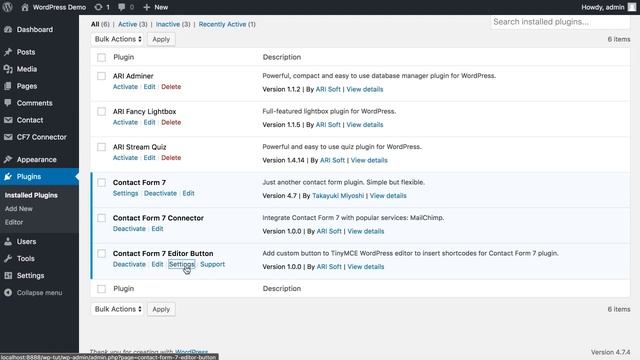Sort by the Plugin column header
This screenshot has width=640, height=360.
(x=124, y=57)
